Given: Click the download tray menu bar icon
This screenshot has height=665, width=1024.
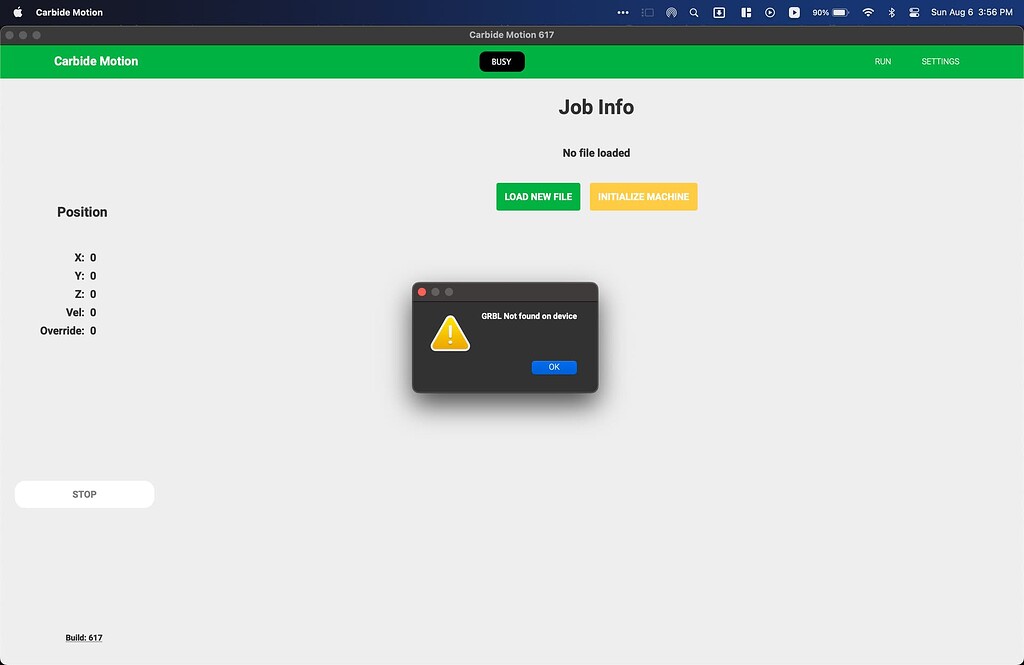Looking at the screenshot, I should 719,12.
